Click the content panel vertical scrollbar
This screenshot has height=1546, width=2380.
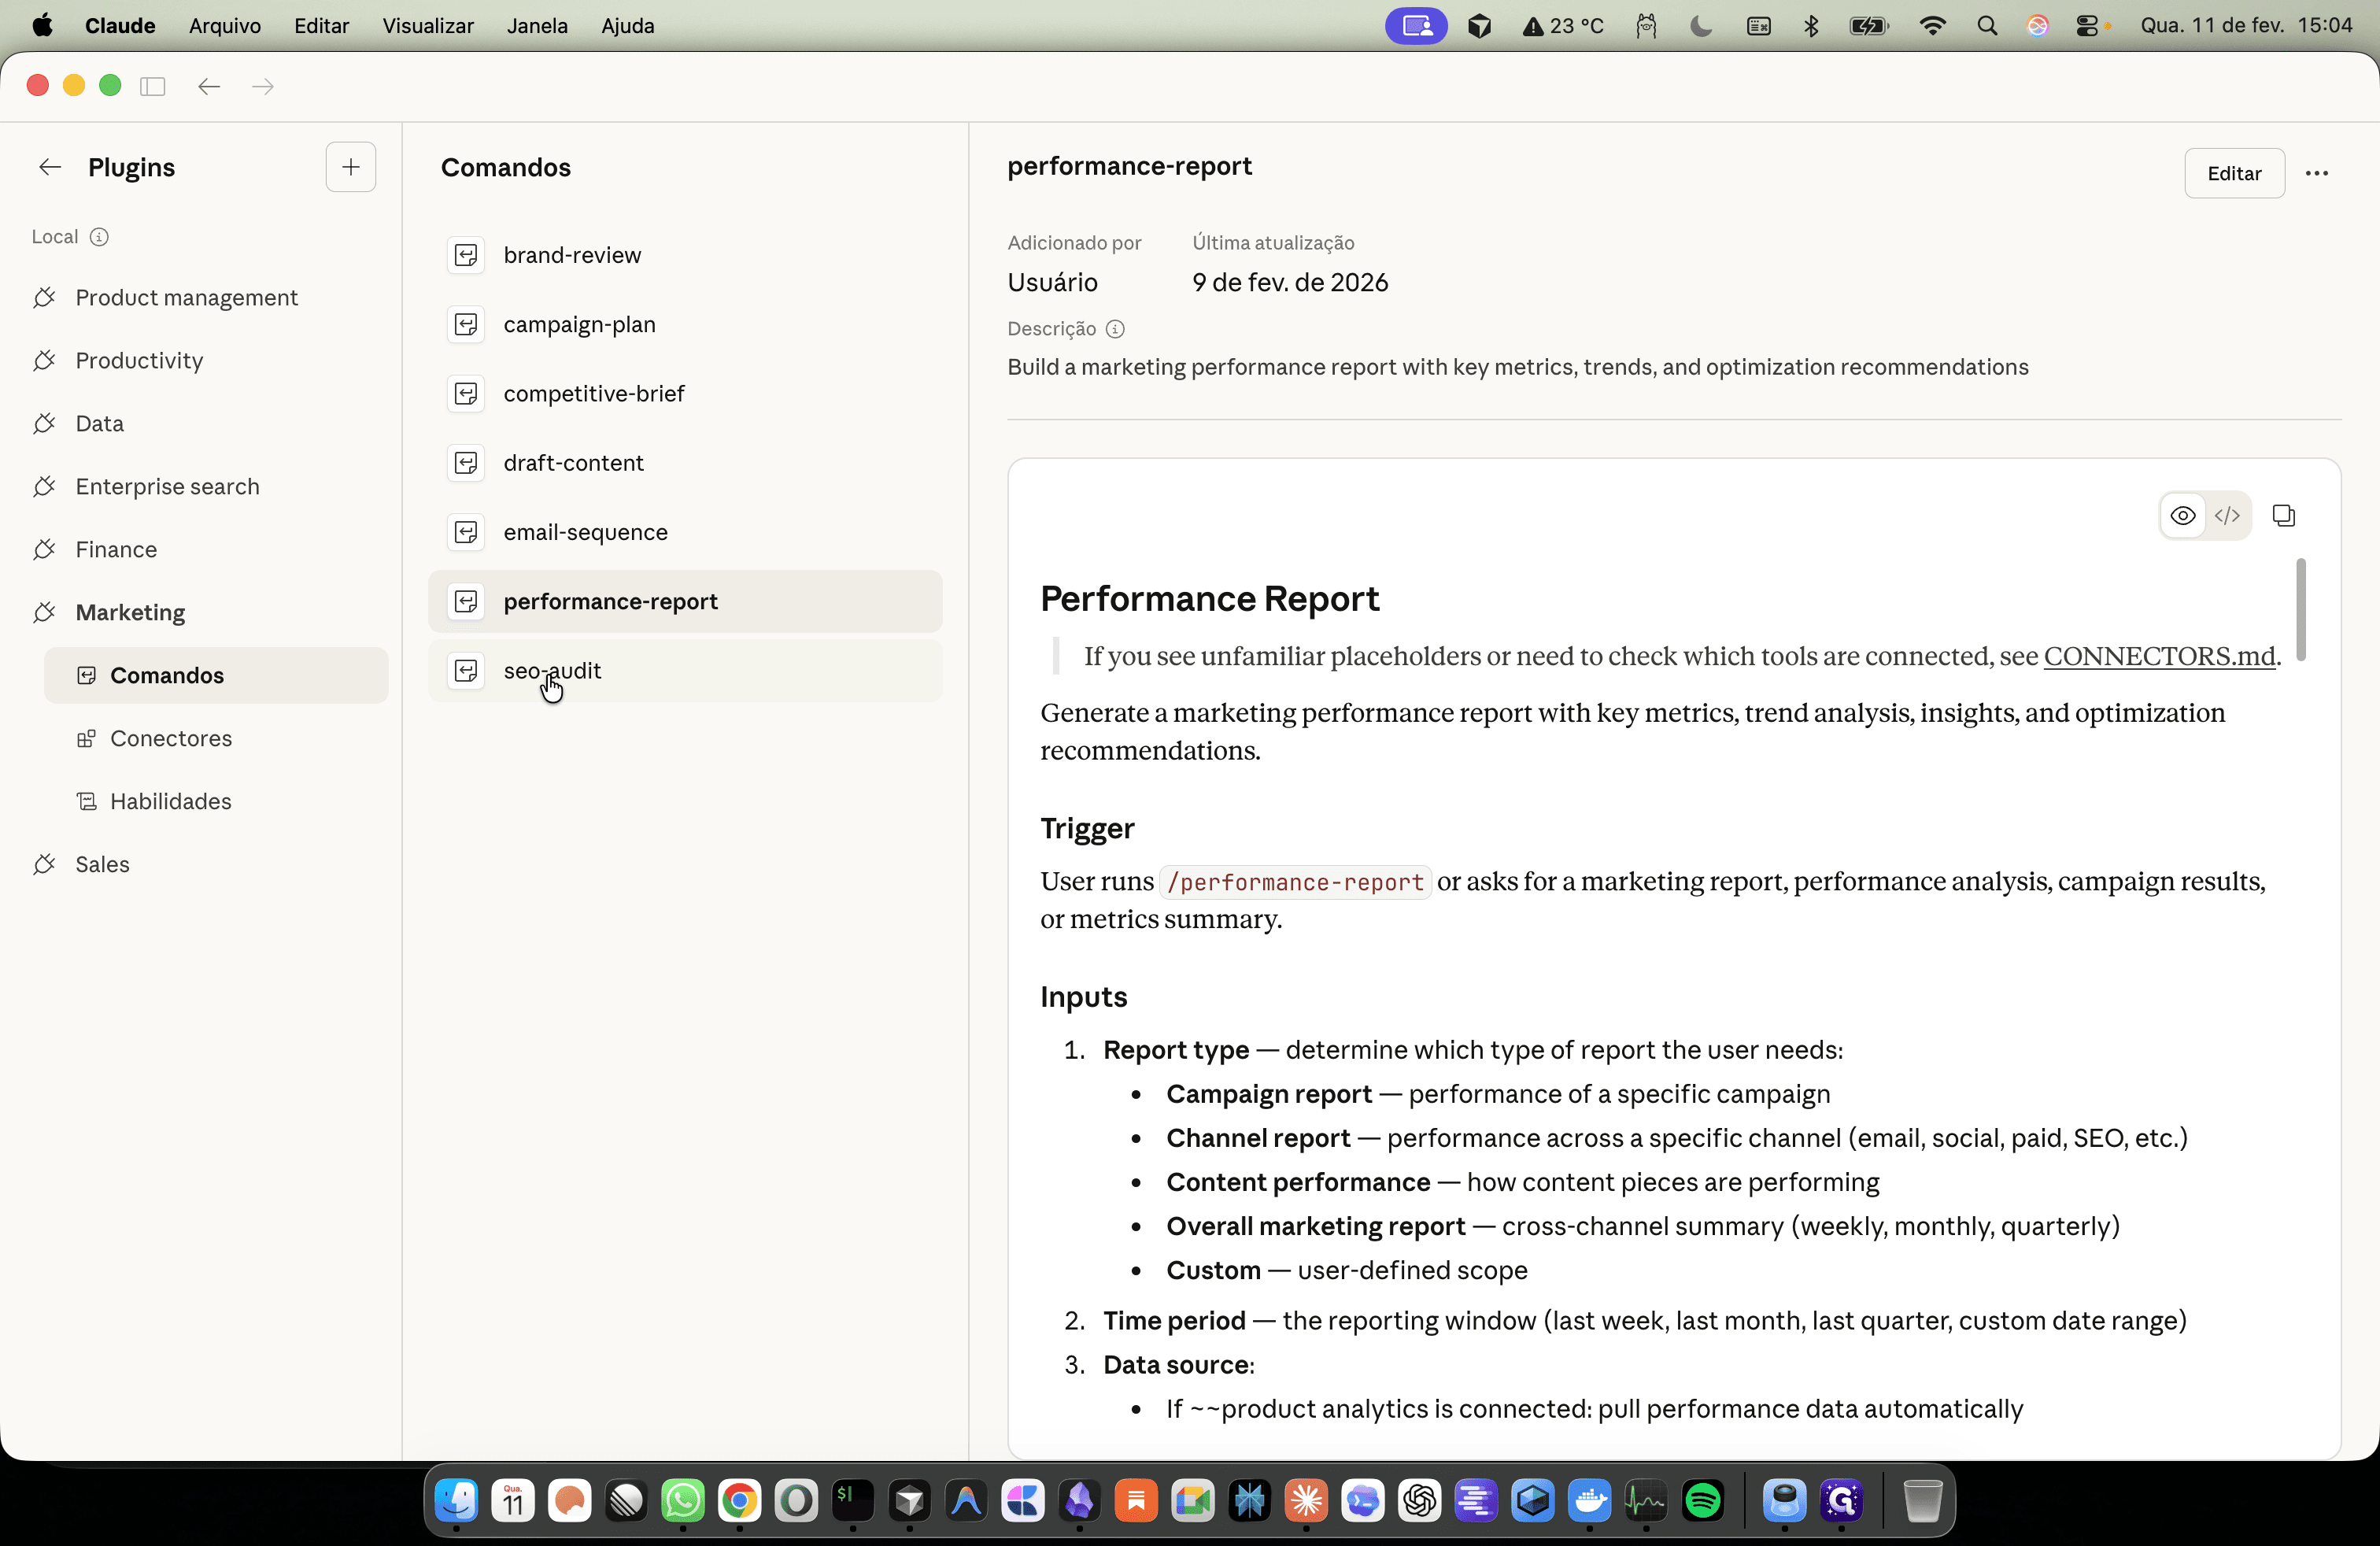(2300, 610)
